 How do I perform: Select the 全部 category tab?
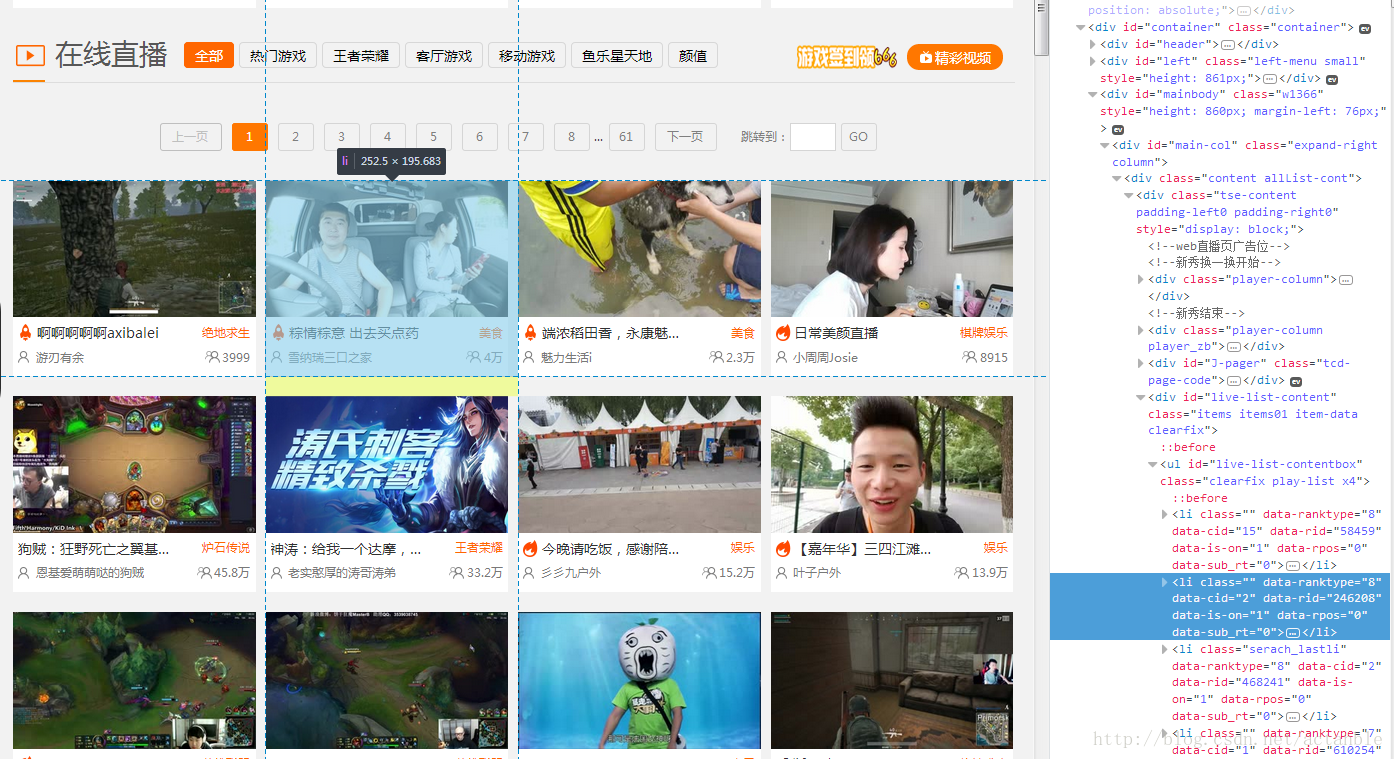click(x=209, y=56)
